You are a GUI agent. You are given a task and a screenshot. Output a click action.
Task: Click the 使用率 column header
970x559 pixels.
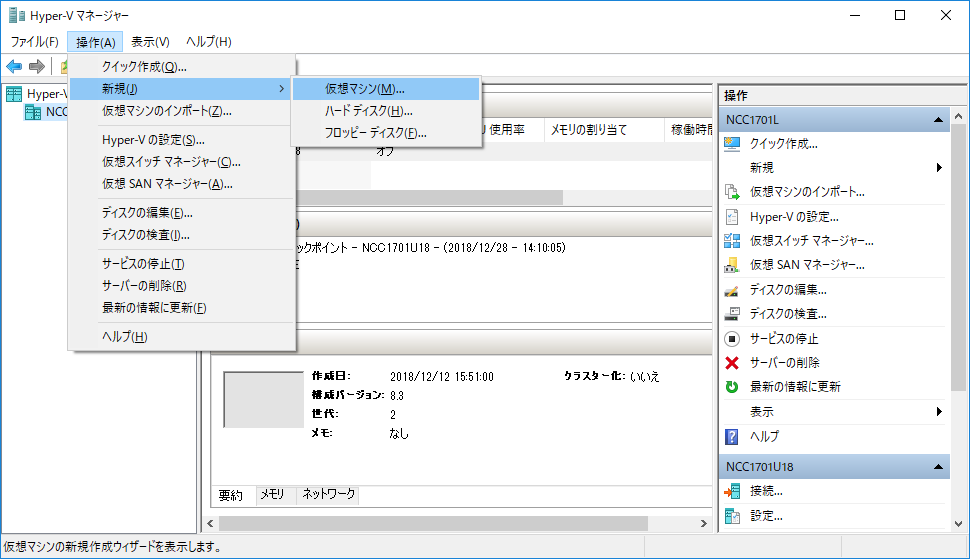[507, 130]
